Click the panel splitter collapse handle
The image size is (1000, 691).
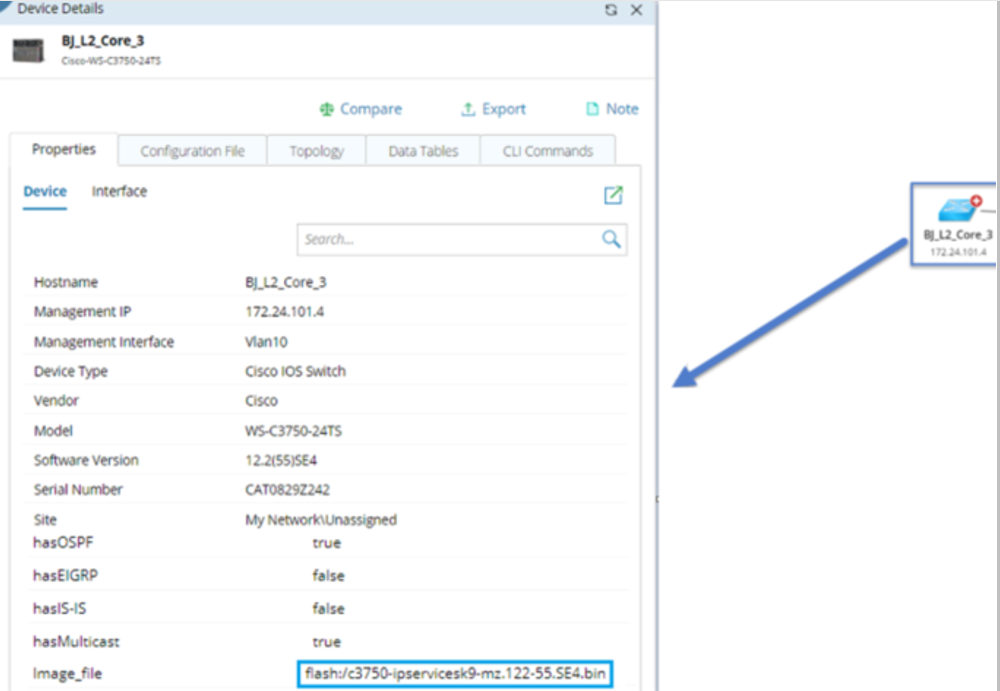point(656,498)
